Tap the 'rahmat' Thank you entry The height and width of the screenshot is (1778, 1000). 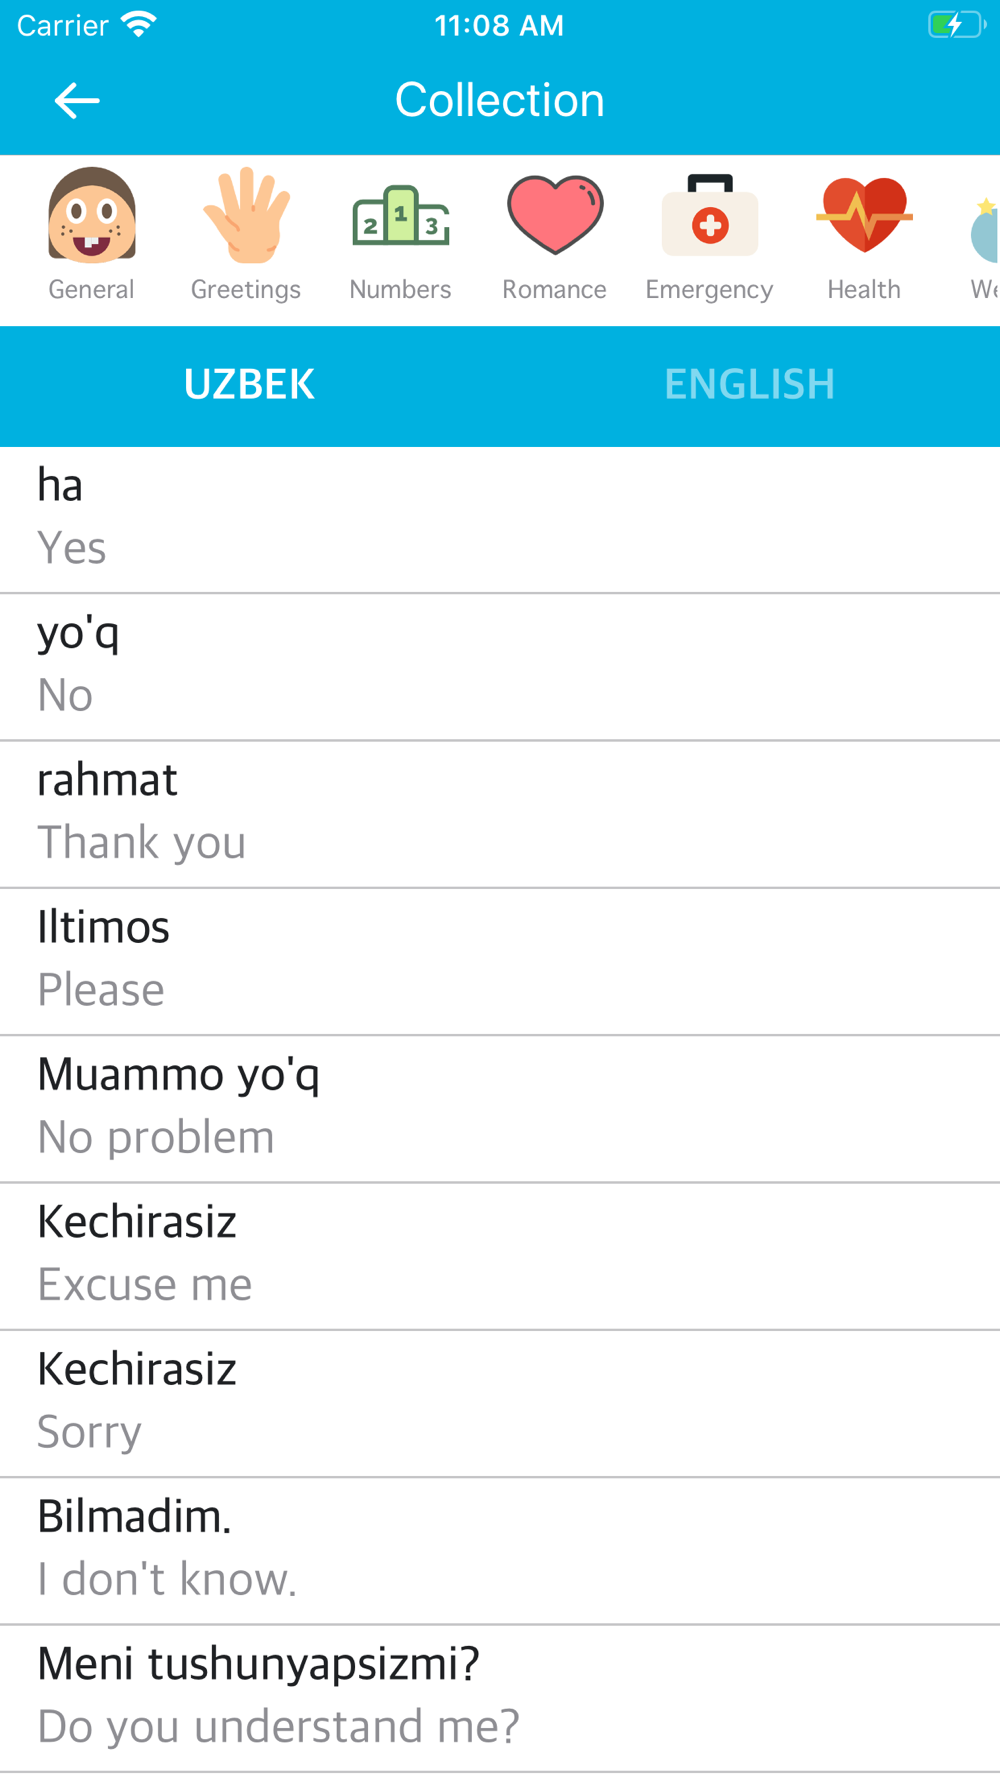(500, 814)
